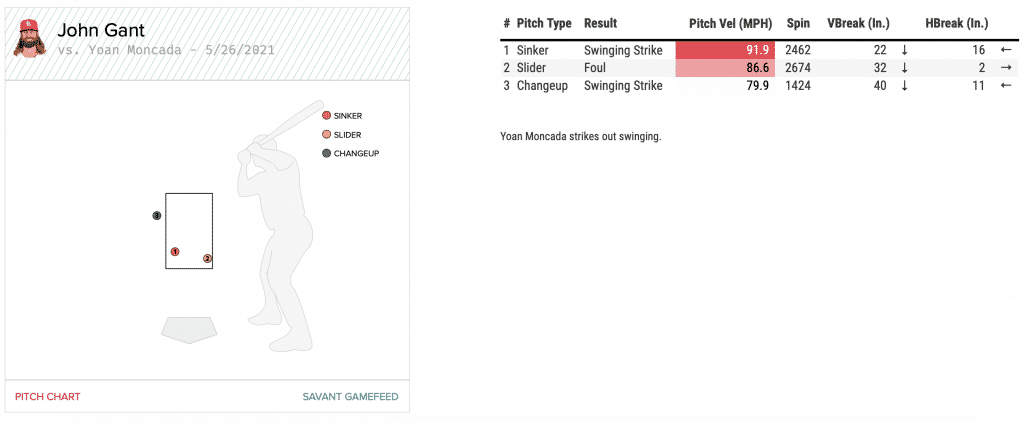The width and height of the screenshot is (1024, 422).
Task: Click pitch marker 3 outside the zone
Action: pyautogui.click(x=157, y=216)
